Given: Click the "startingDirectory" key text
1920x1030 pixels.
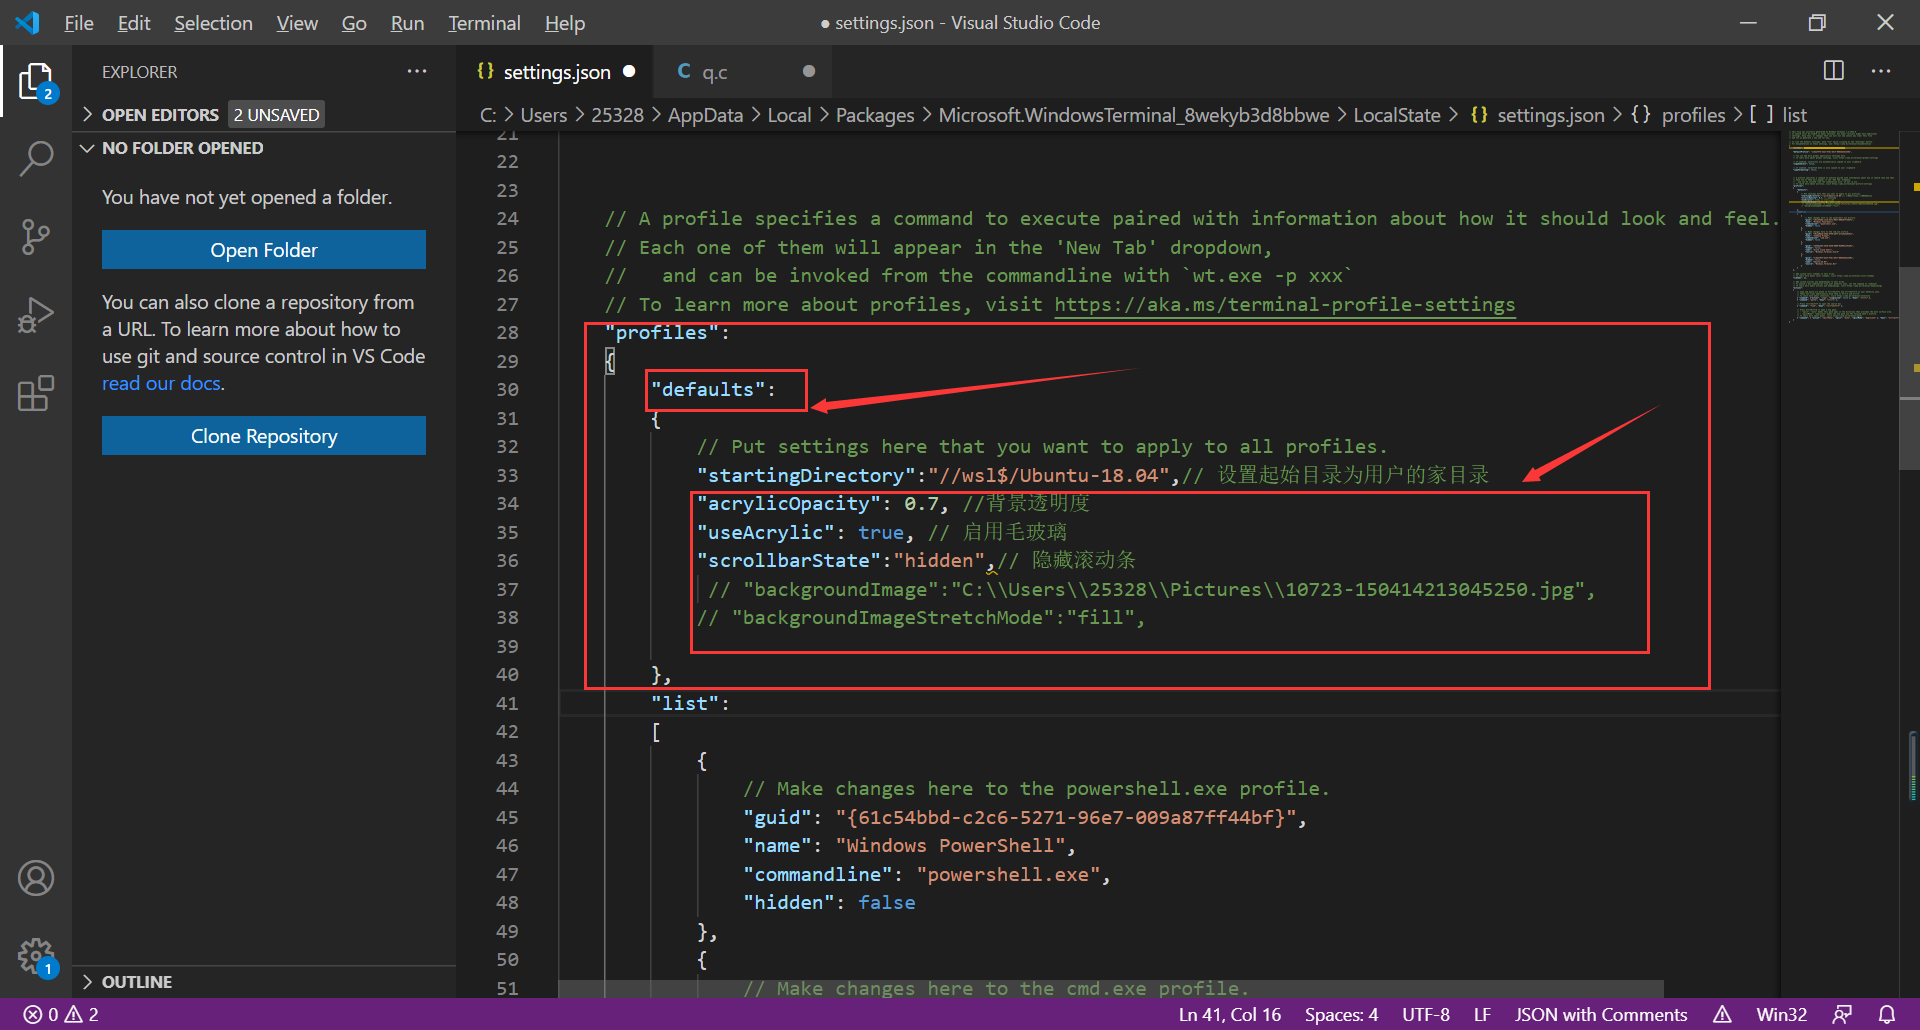Looking at the screenshot, I should point(806,475).
